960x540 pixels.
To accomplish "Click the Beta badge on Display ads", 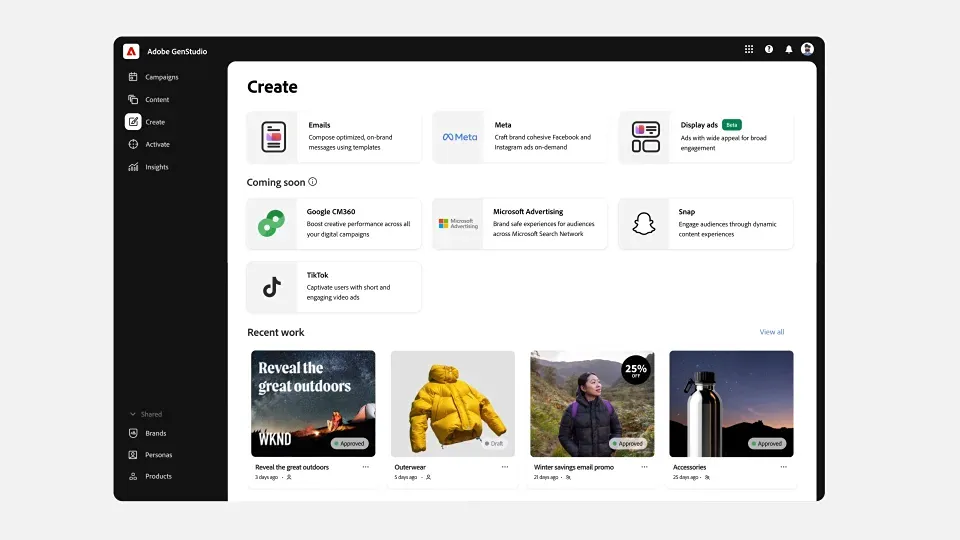I will [x=732, y=125].
